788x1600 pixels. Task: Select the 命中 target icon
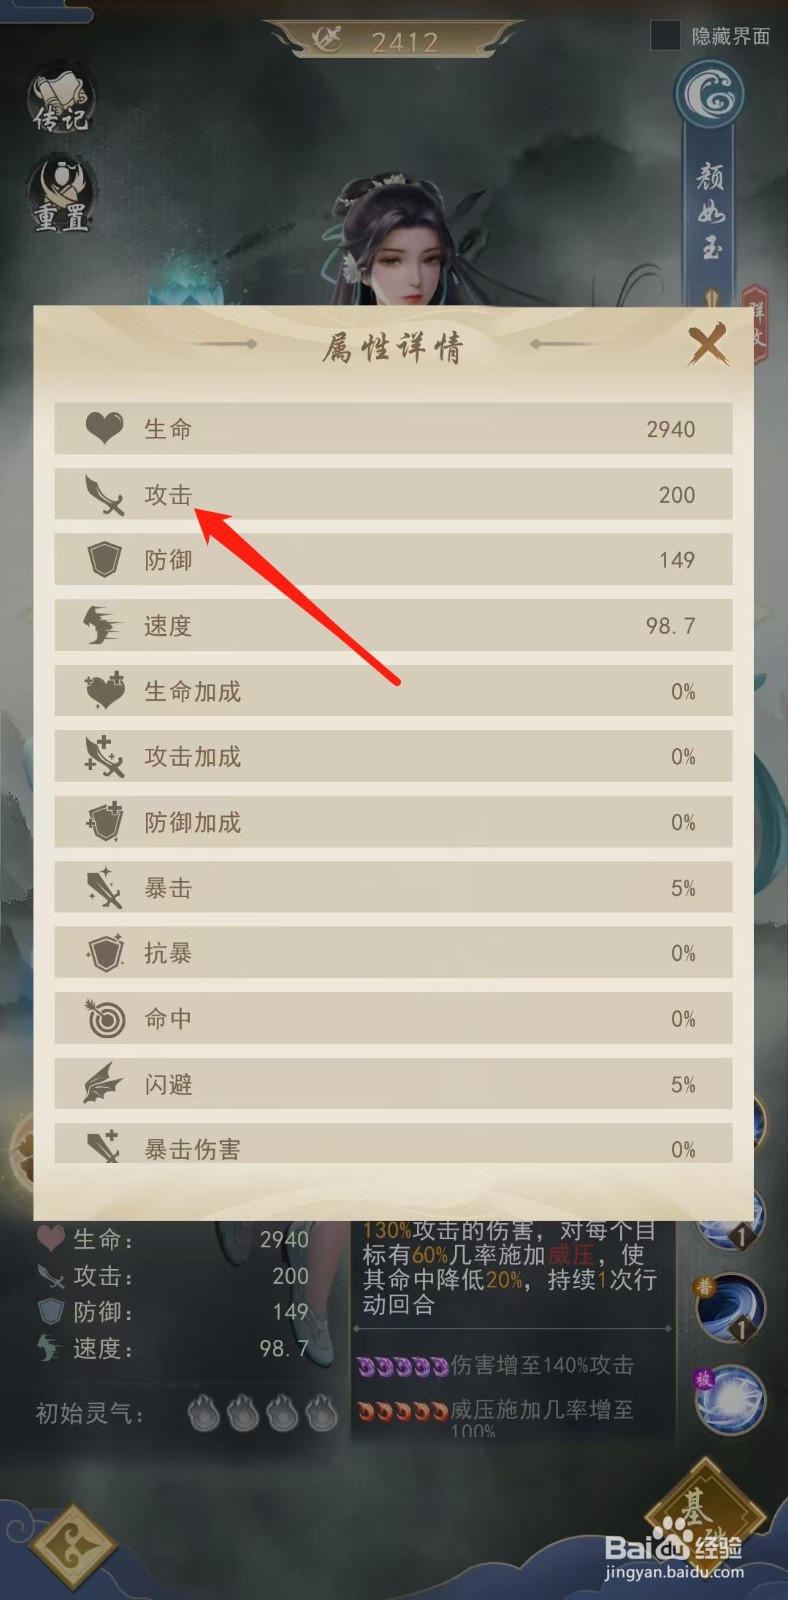[x=104, y=1019]
